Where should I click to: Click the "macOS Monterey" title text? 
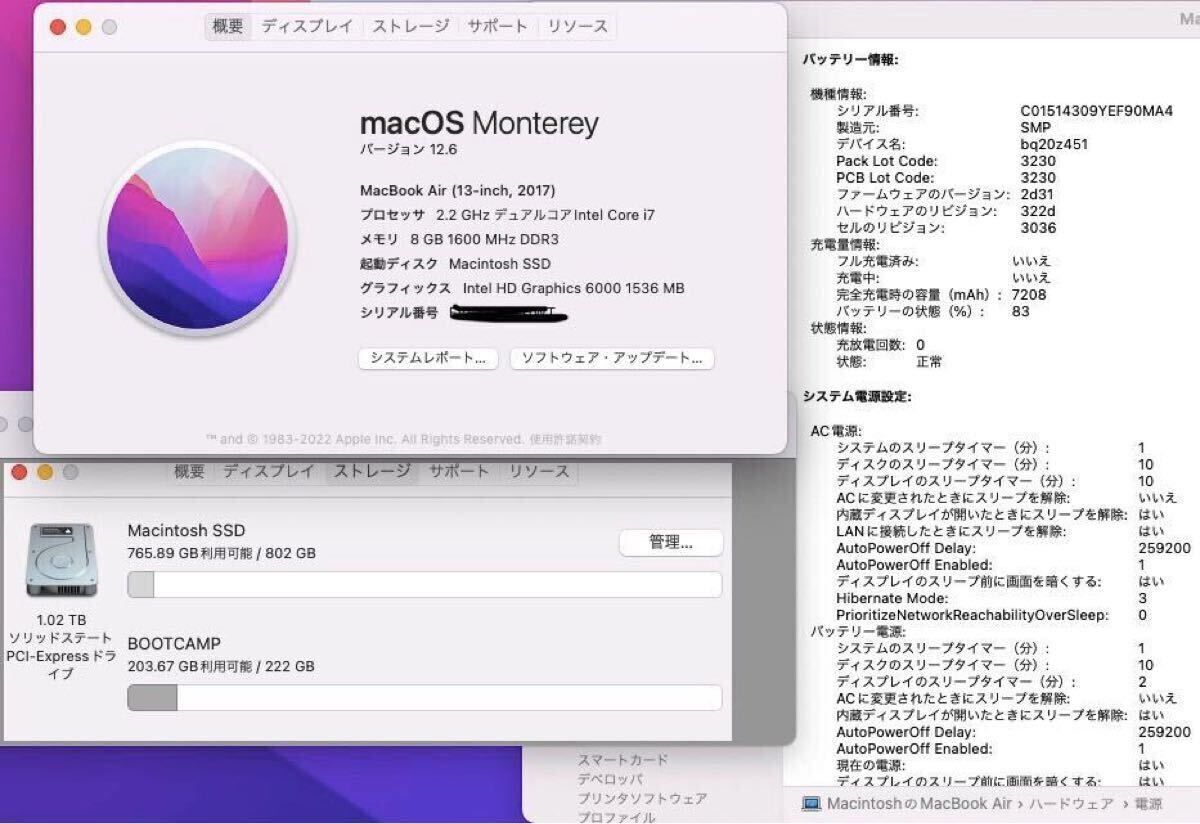[479, 123]
